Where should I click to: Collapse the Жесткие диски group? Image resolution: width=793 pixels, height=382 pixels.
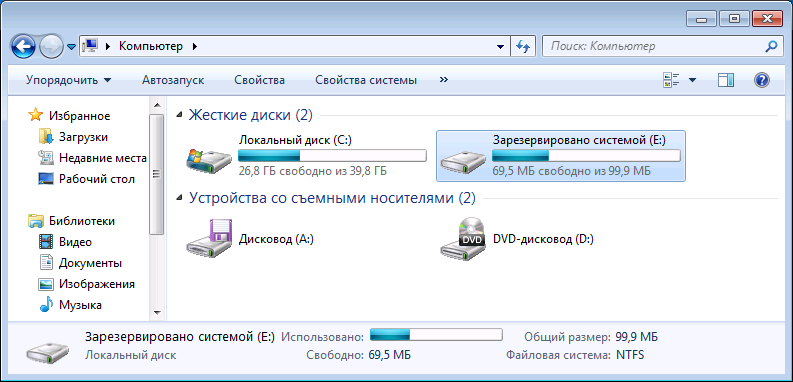(180, 115)
